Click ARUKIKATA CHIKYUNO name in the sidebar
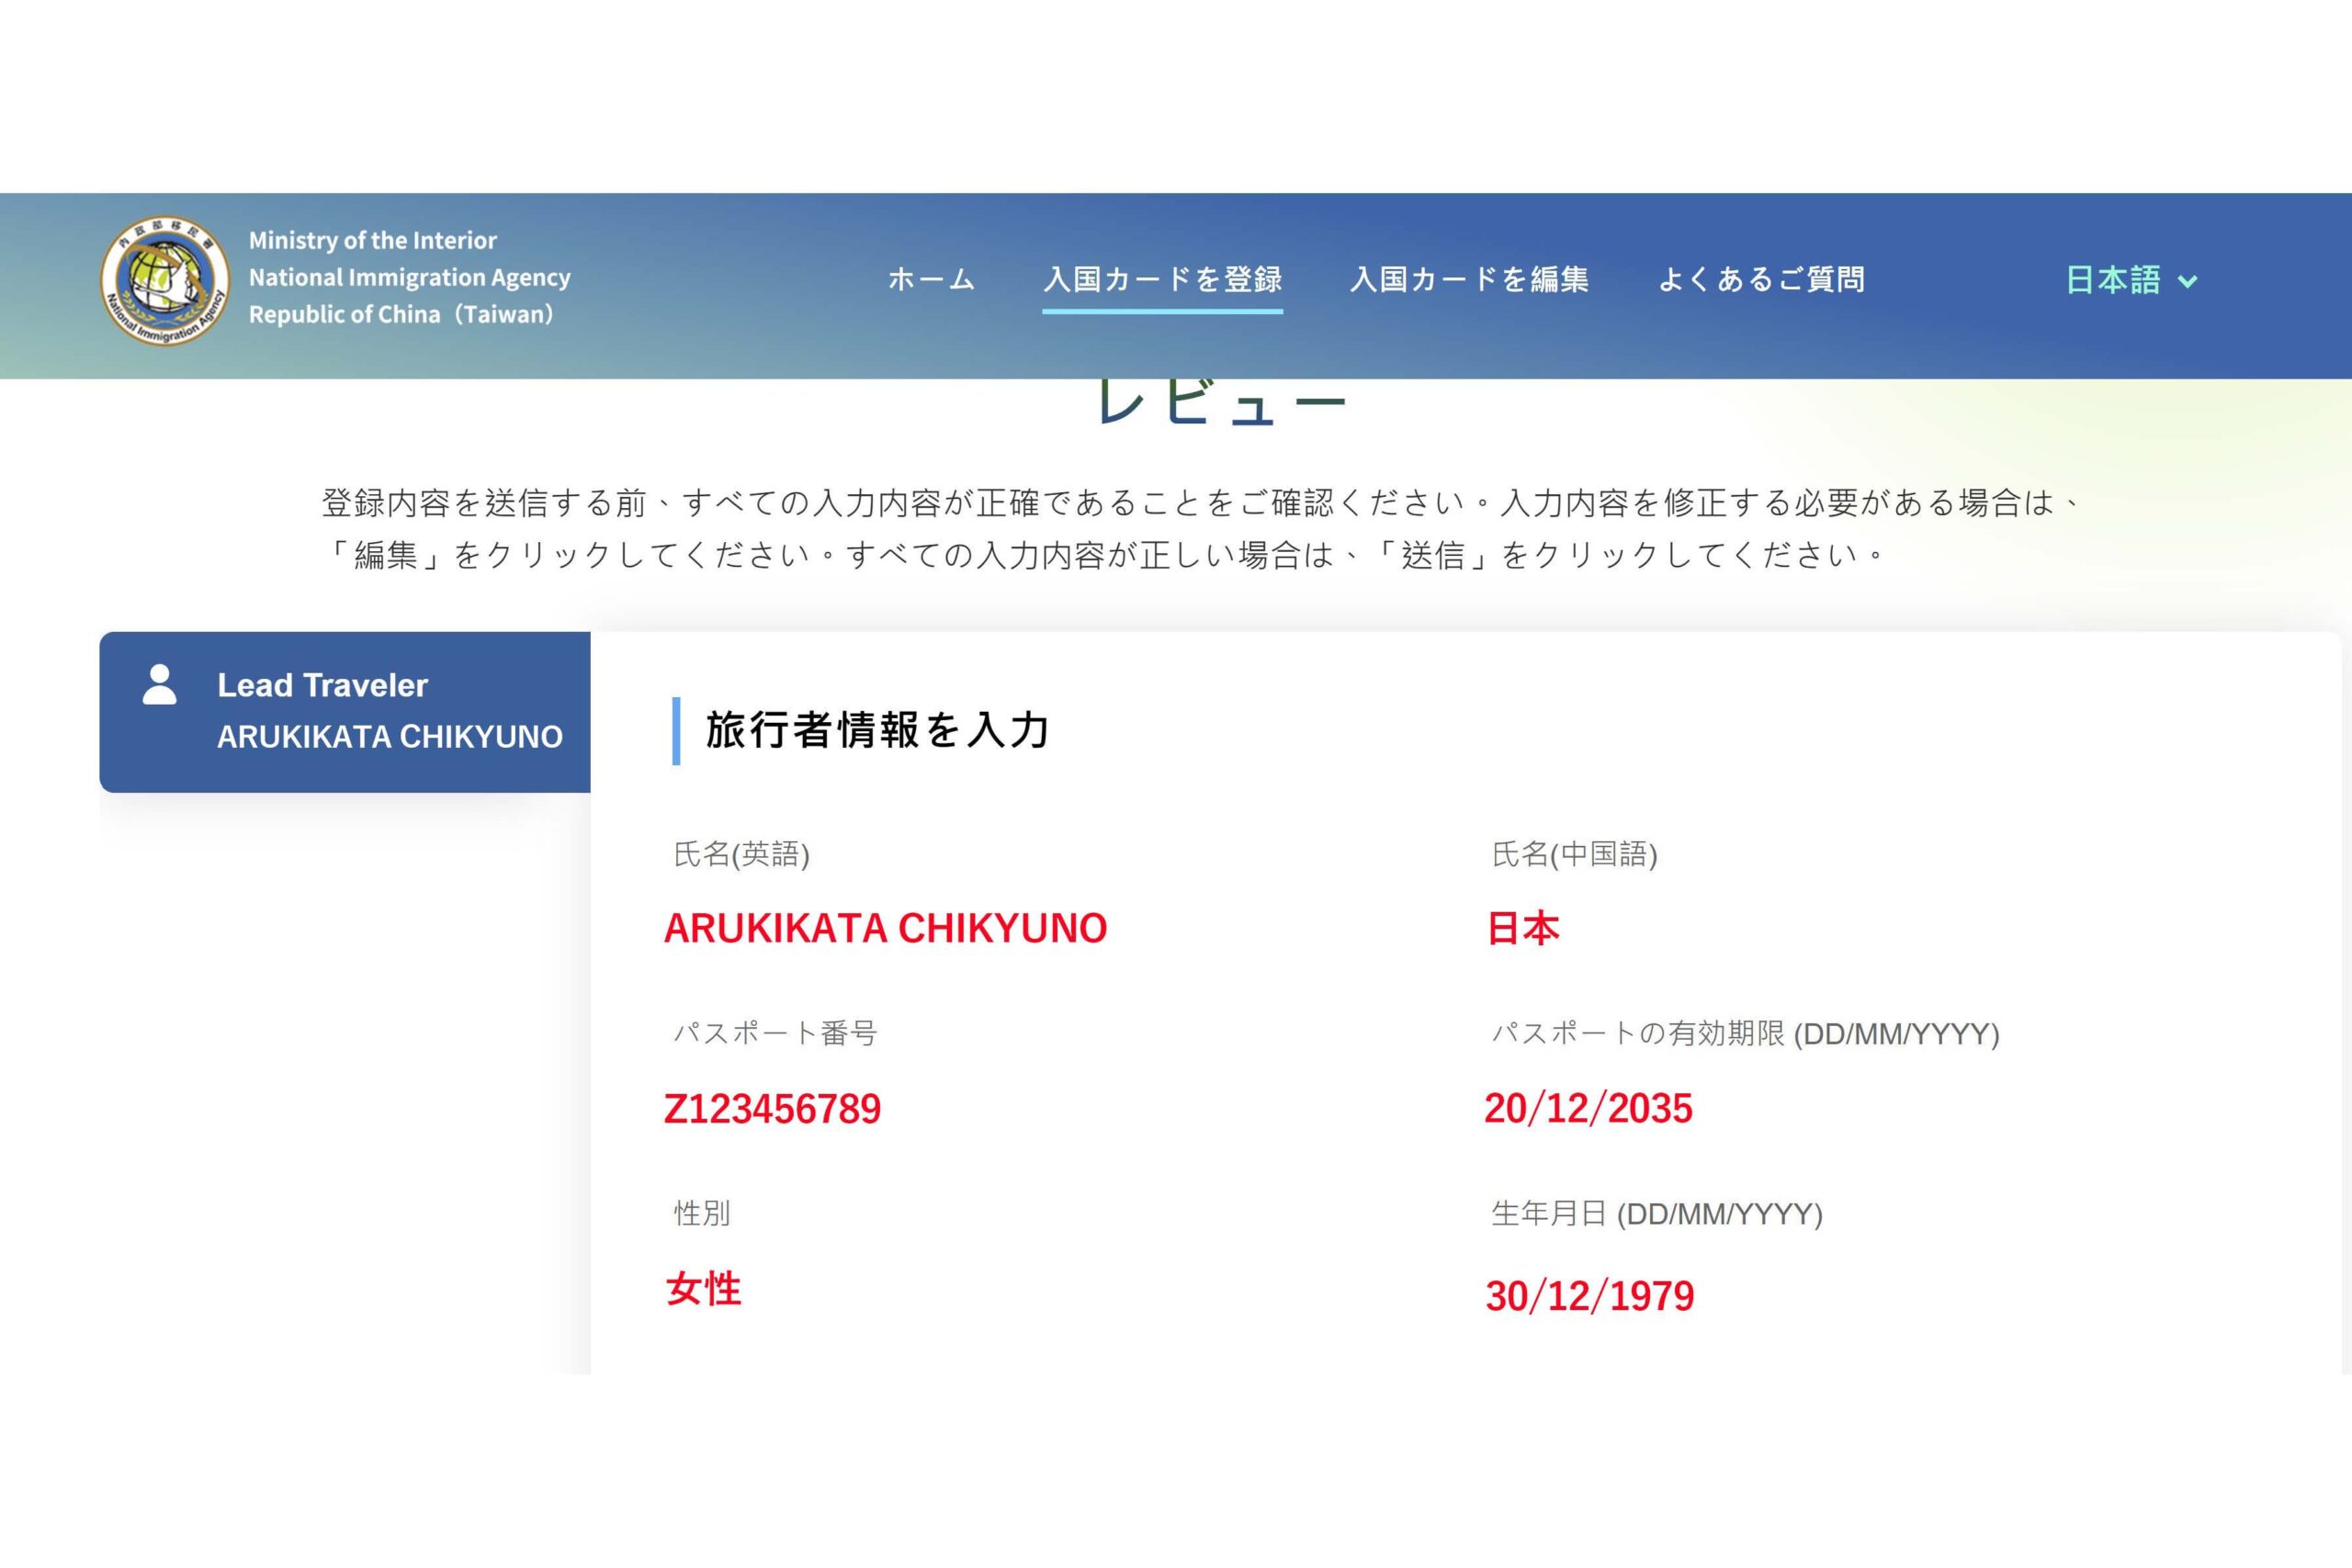 pos(389,737)
